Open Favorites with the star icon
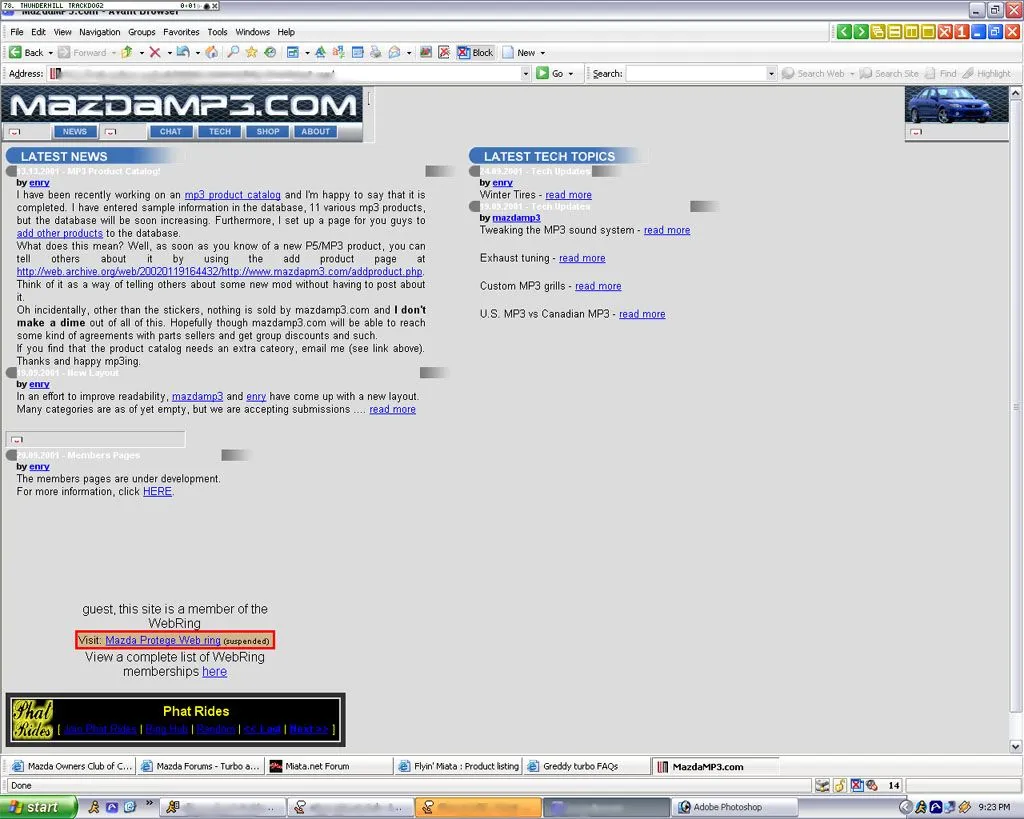Screen dimensions: 1024x819 (251, 52)
